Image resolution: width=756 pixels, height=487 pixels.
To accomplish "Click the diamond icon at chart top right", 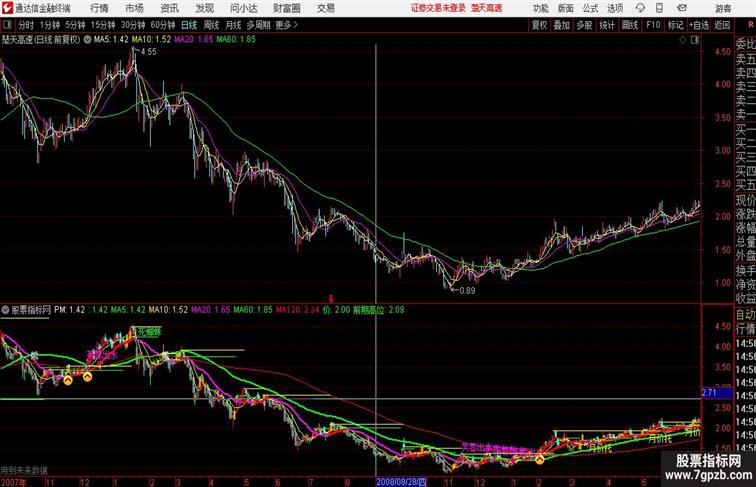I will [683, 40].
